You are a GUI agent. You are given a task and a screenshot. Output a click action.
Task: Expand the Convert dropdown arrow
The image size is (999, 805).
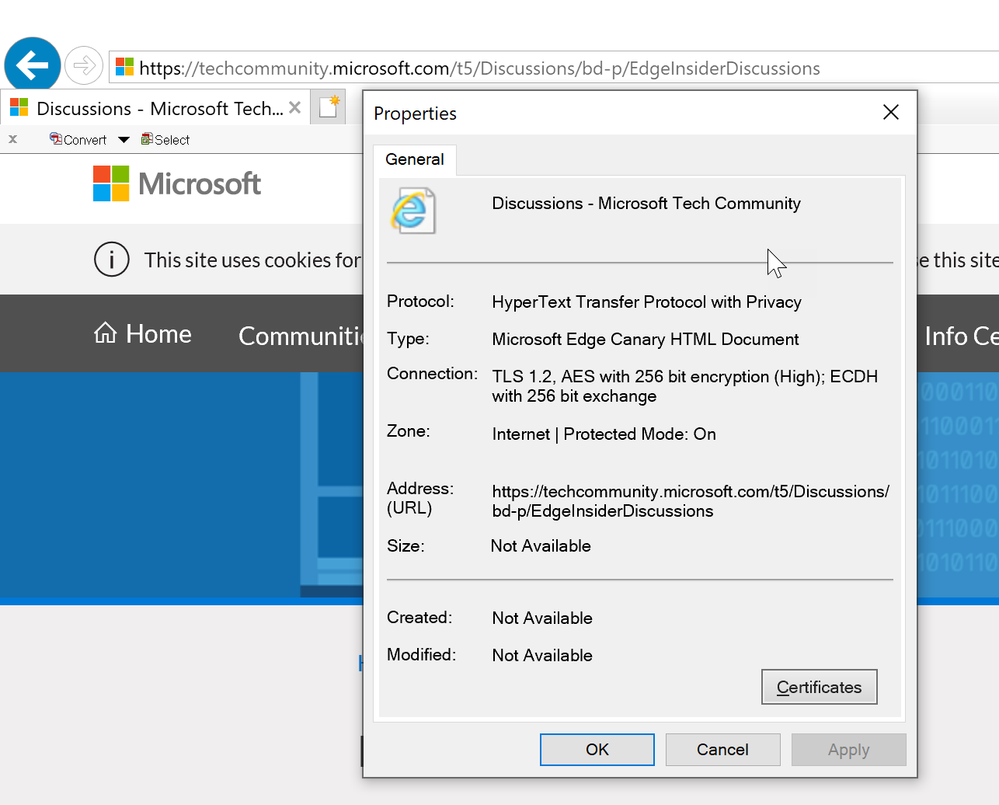tap(124, 139)
